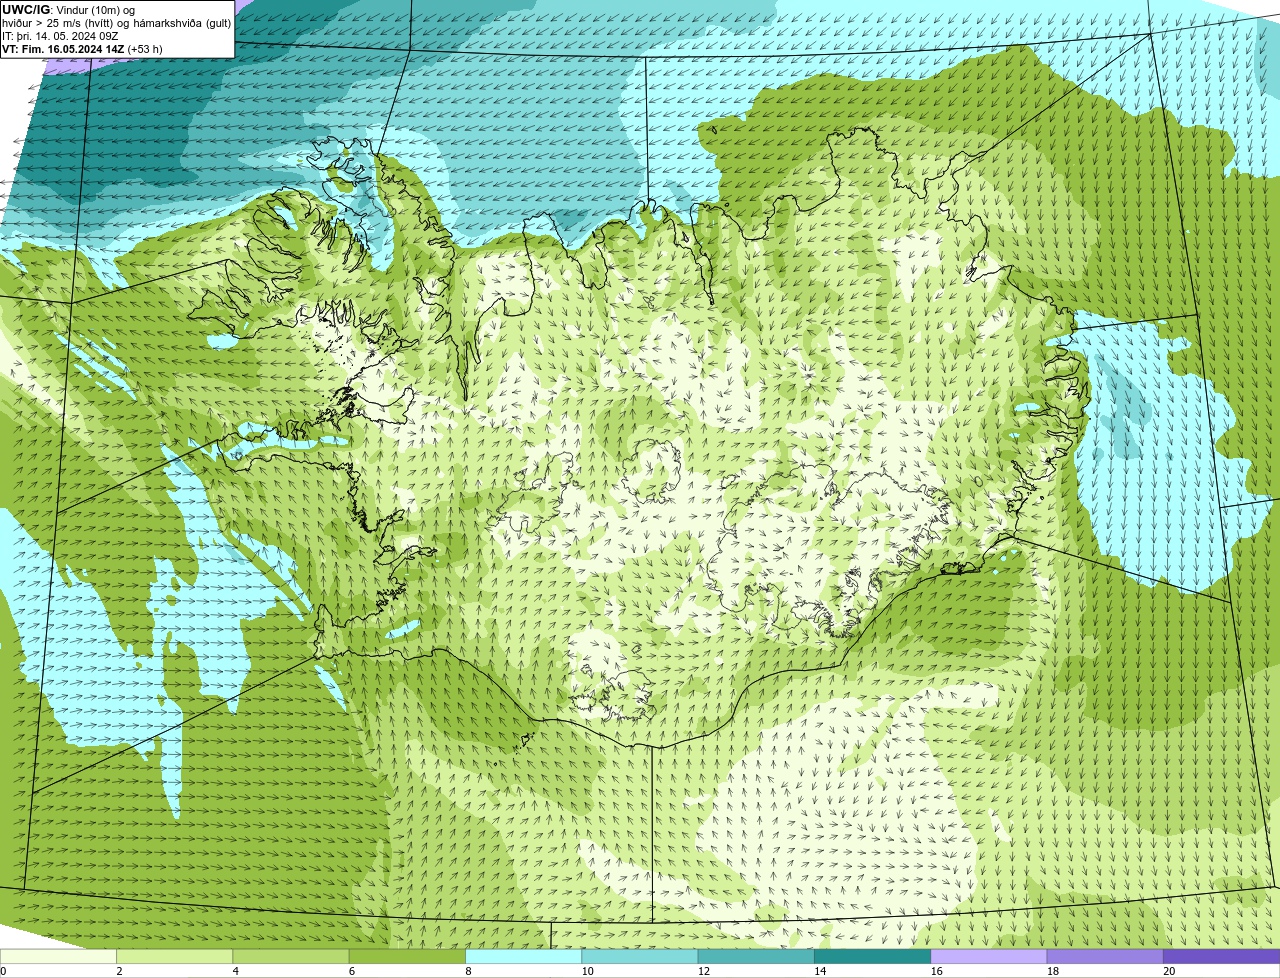The height and width of the screenshot is (978, 1280).
Task: Click the '0' label on the wind scale
Action: (3, 971)
